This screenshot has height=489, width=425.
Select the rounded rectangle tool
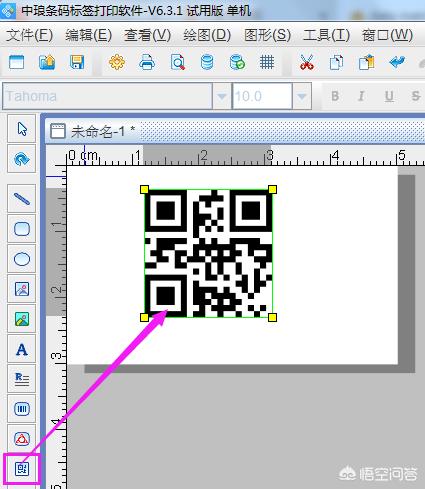[x=22, y=229]
